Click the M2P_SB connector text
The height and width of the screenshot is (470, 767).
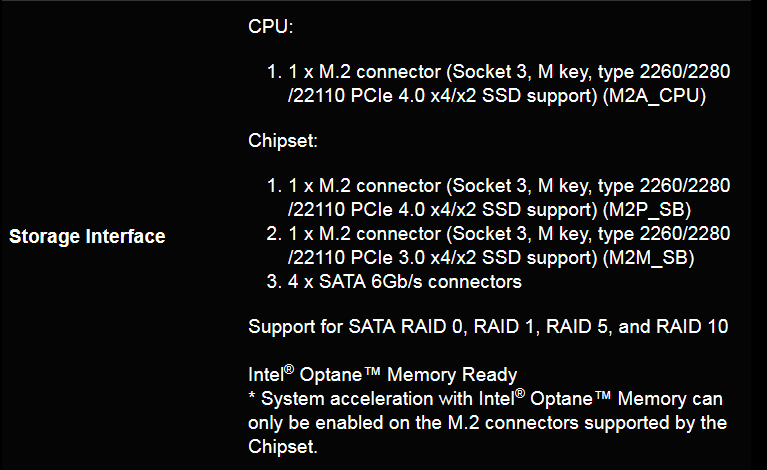(x=647, y=210)
